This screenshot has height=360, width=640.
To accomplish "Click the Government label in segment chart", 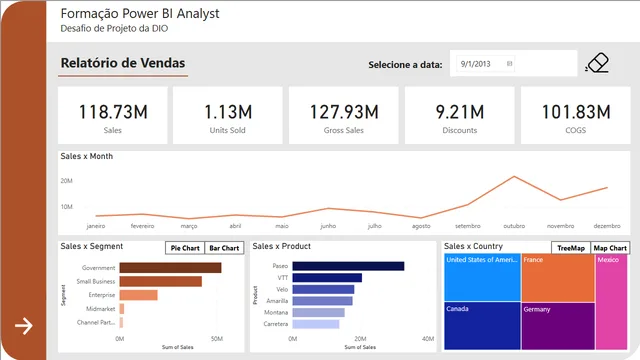I will 98,268.
